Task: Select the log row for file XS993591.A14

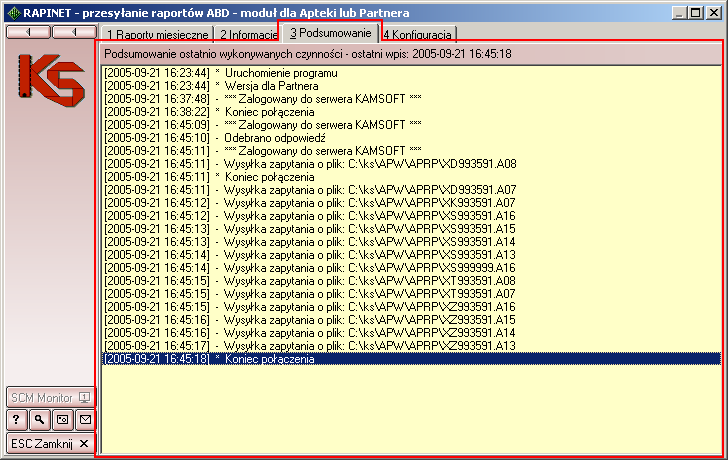Action: pos(411,242)
